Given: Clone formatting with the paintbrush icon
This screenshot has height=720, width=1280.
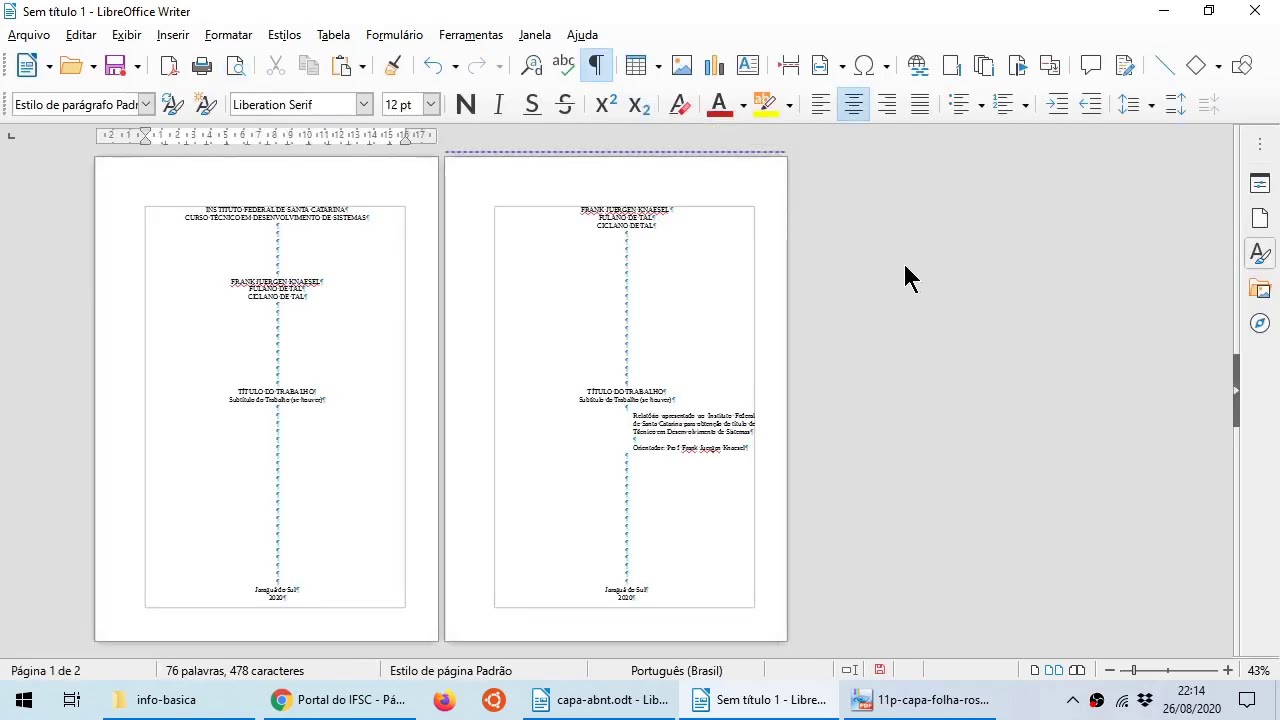Looking at the screenshot, I should (393, 66).
